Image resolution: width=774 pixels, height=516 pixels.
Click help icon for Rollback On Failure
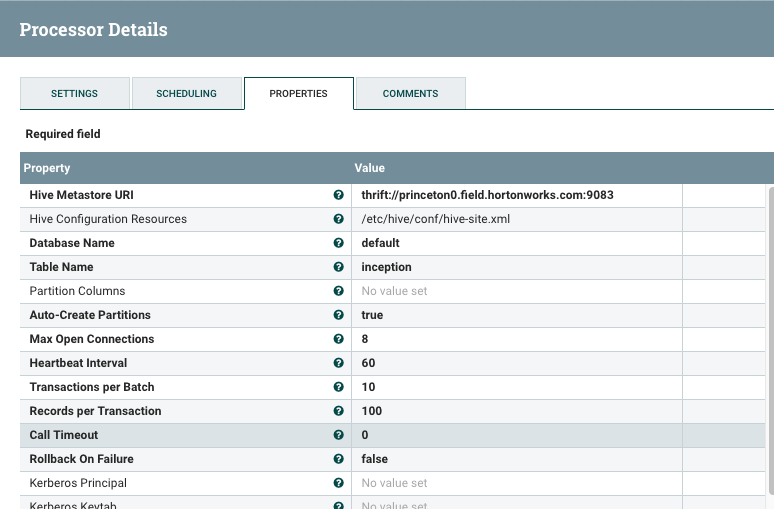pos(338,459)
